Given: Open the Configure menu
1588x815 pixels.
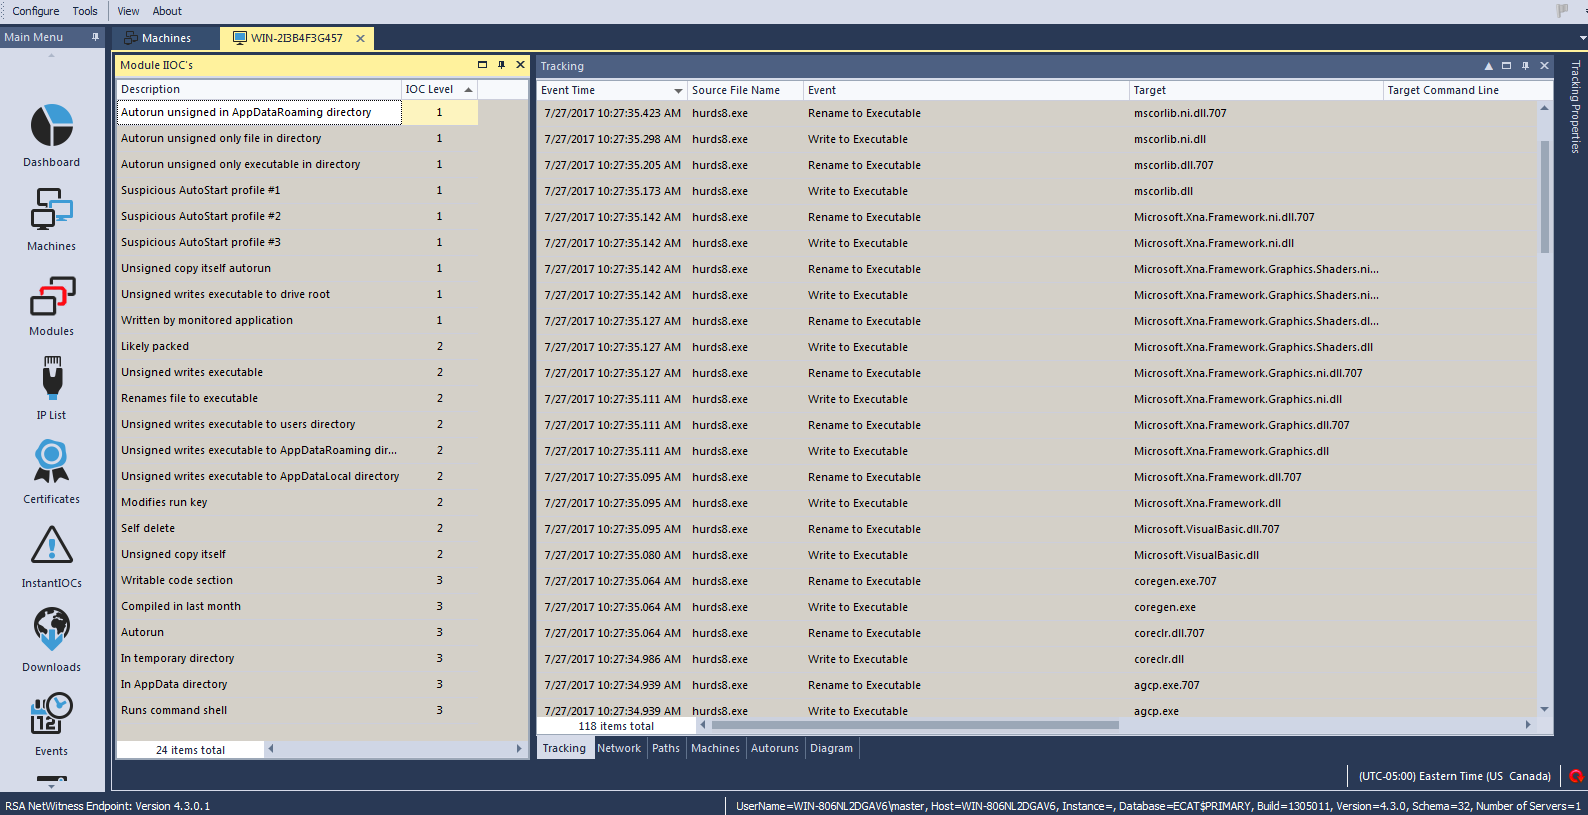Looking at the screenshot, I should pyautogui.click(x=36, y=11).
